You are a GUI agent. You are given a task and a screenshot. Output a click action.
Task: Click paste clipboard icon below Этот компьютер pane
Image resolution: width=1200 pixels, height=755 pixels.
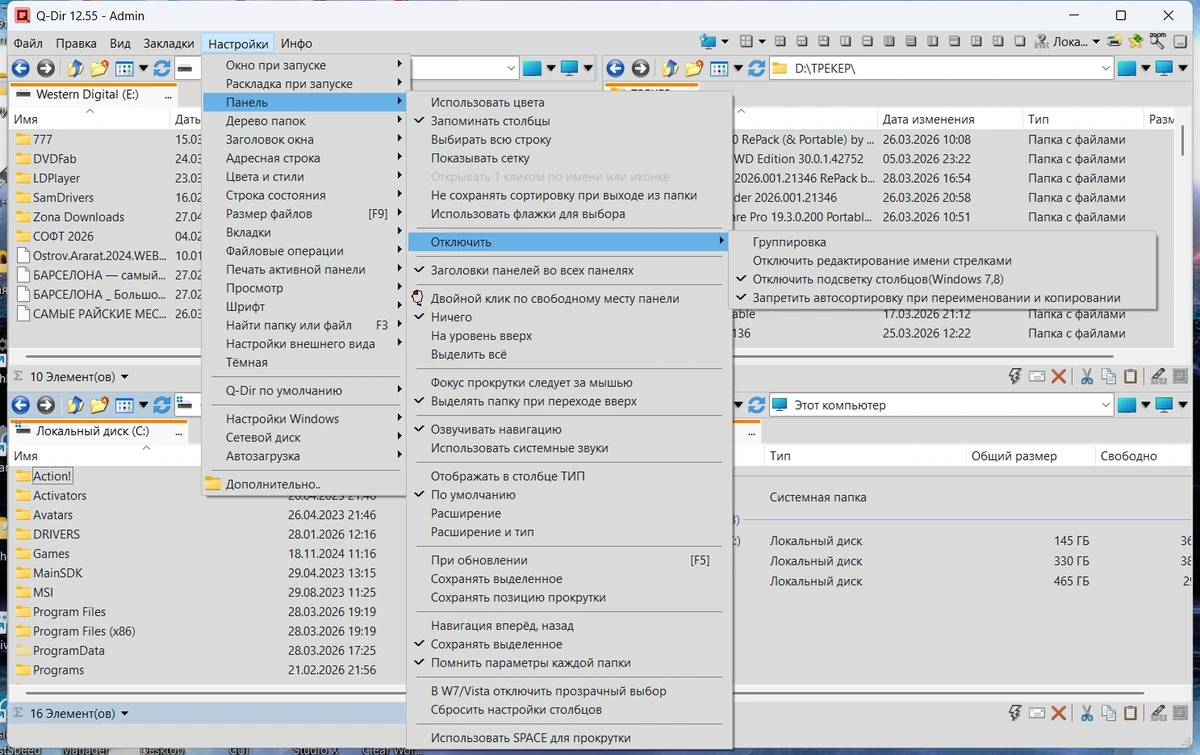click(1131, 713)
